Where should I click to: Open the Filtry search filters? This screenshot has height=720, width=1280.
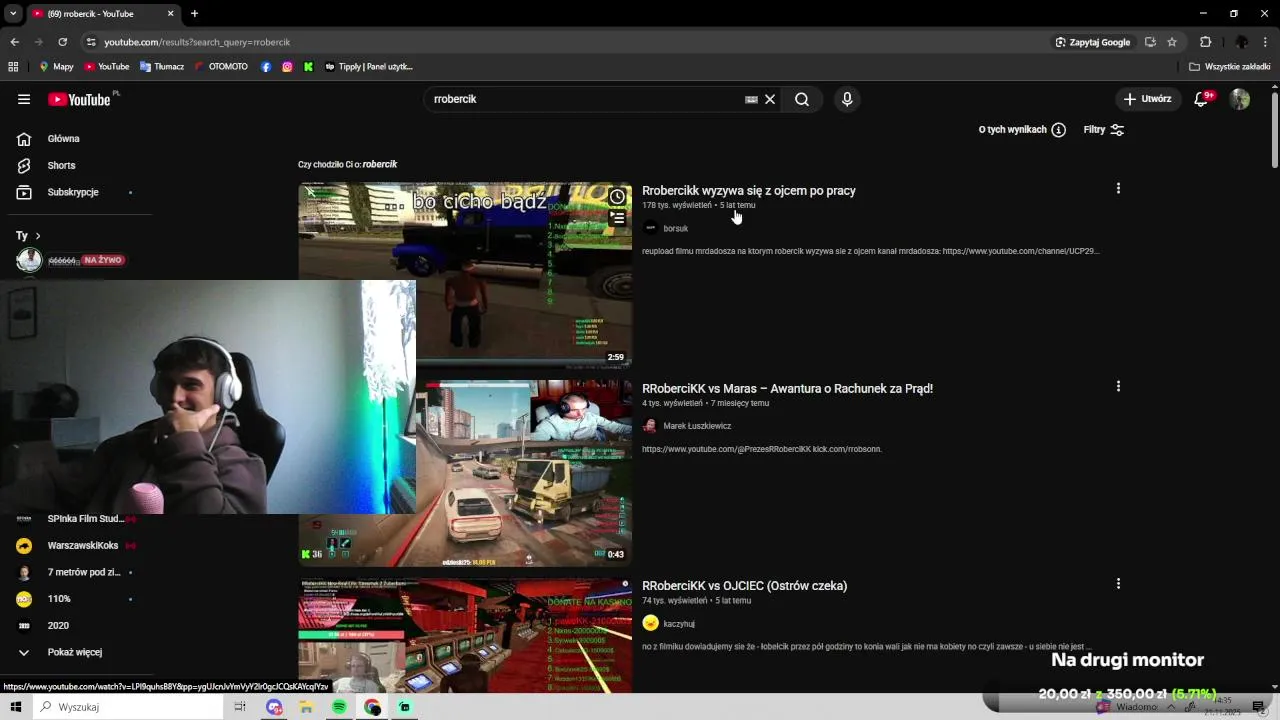coord(1104,130)
